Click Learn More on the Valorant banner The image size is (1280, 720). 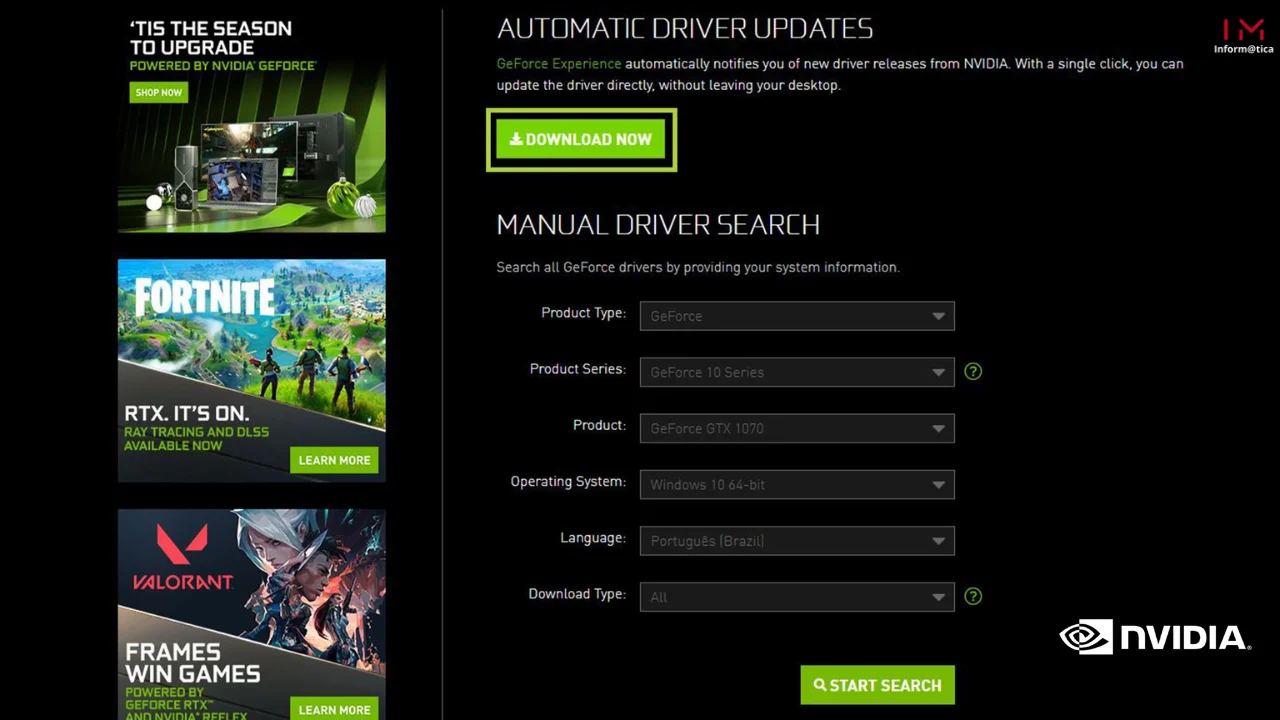click(334, 709)
